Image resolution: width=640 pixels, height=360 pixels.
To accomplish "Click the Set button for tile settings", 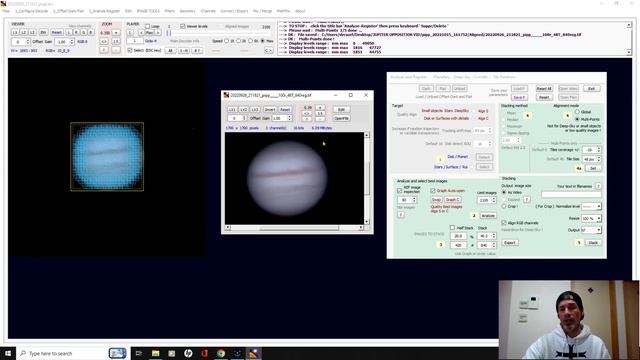I will click(593, 168).
